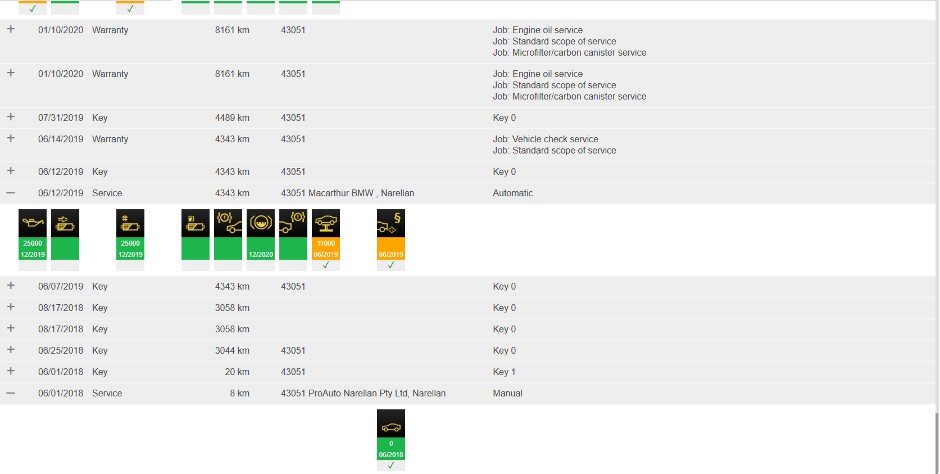
Task: Open the vehicle check lift icon
Action: pos(326,223)
